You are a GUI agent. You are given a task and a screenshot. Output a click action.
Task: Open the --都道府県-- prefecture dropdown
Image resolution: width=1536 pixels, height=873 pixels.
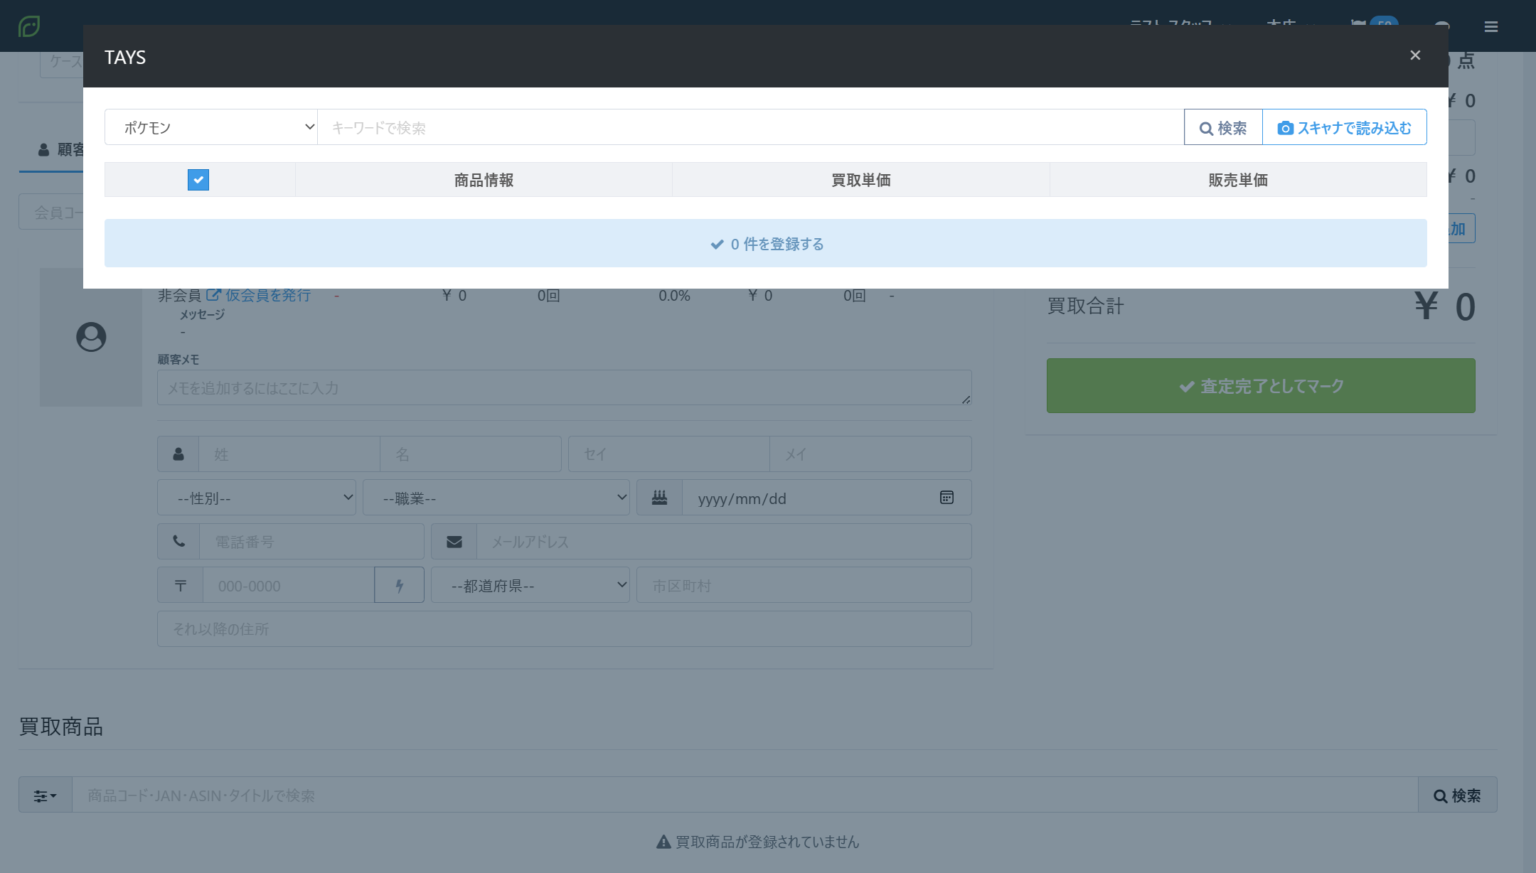click(x=530, y=585)
